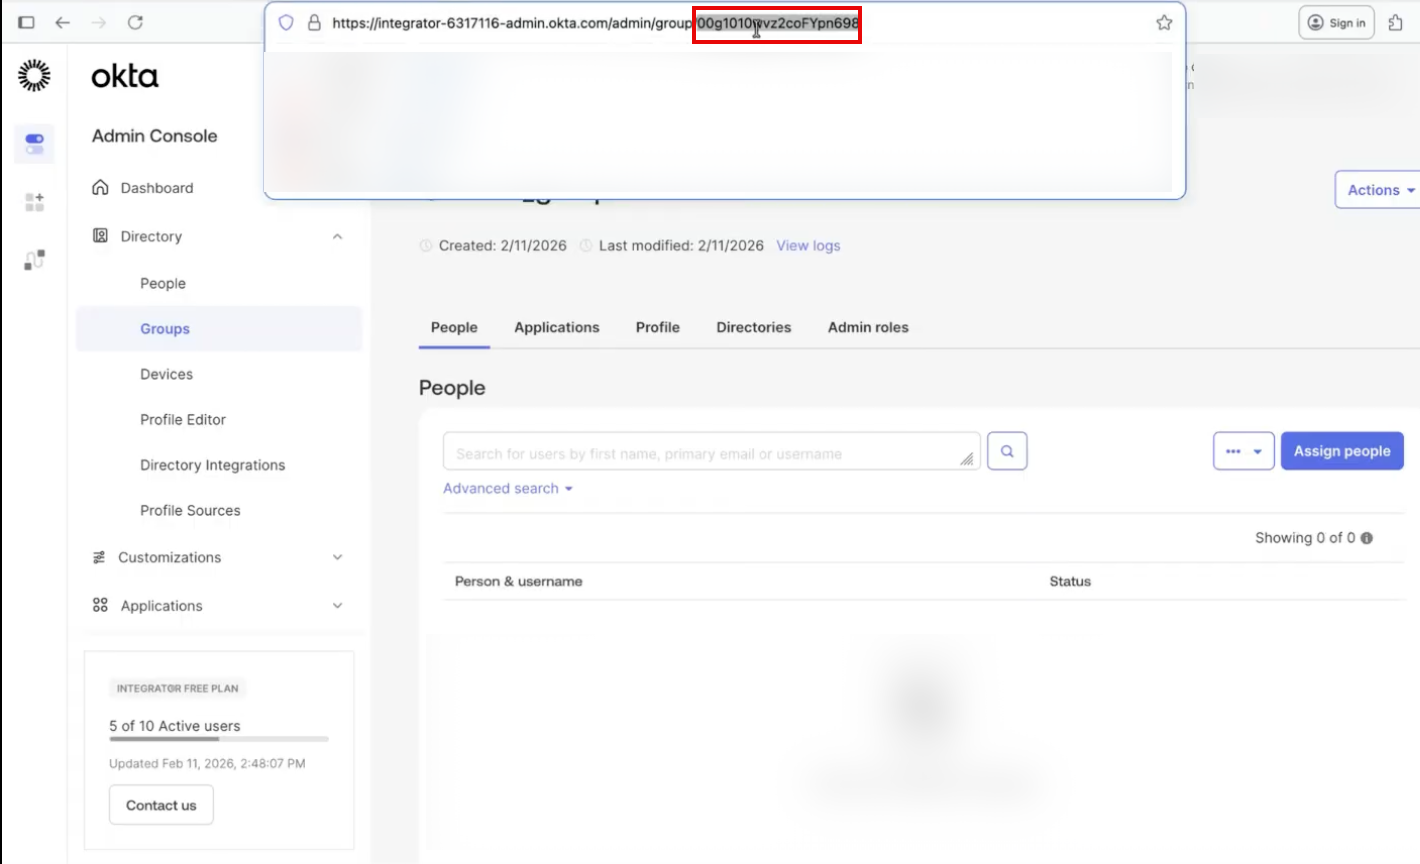Click the info icon beside Showing 0 of 0
Image resolution: width=1420 pixels, height=864 pixels.
pos(1367,538)
